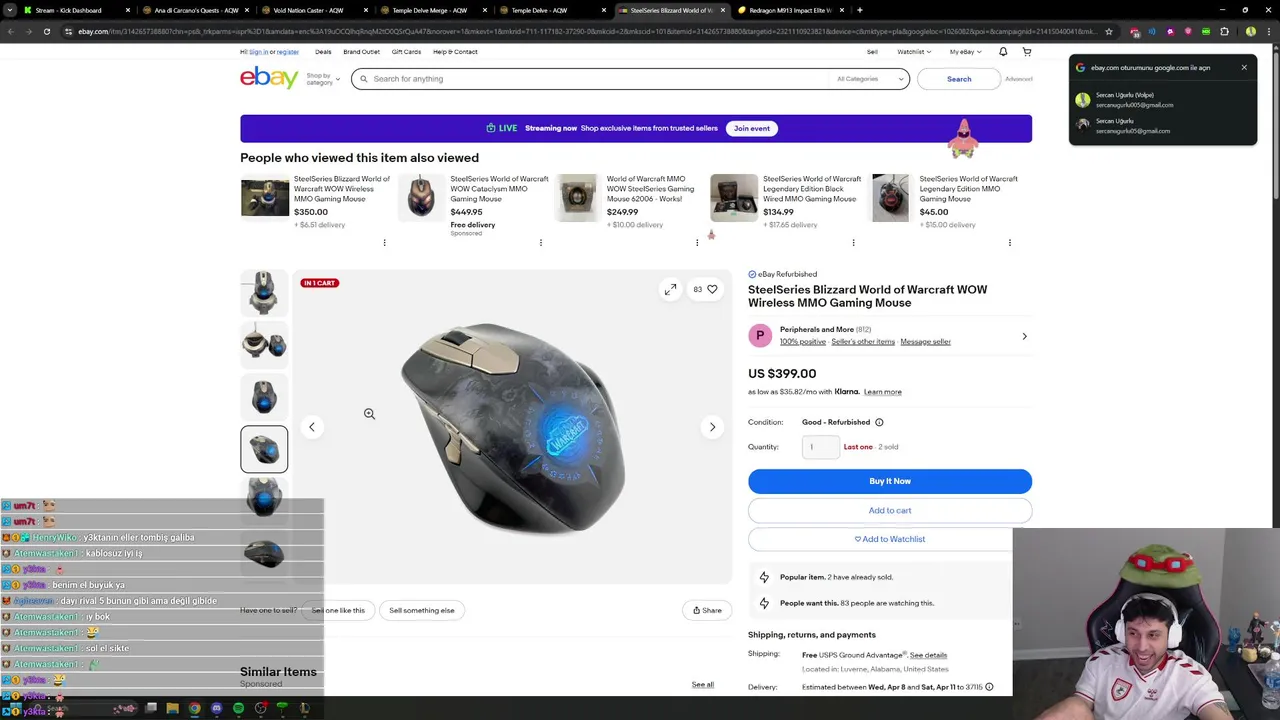Open Help & Contact menu link

click(455, 52)
